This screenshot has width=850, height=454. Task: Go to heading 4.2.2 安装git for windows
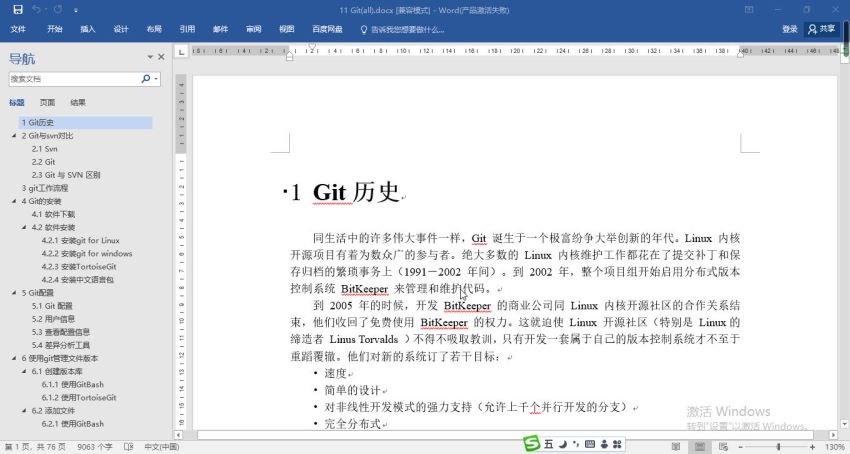click(87, 253)
